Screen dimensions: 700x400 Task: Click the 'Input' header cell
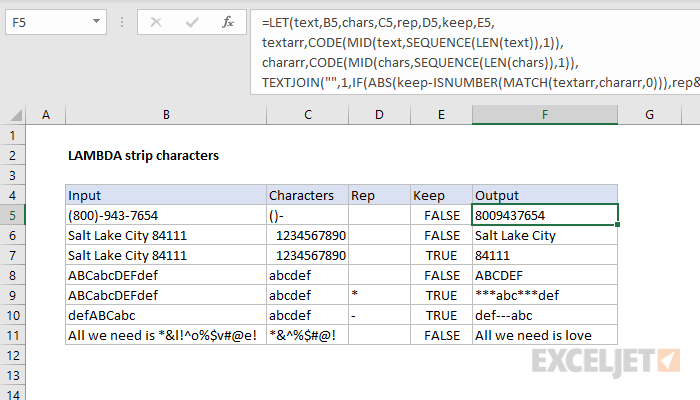[166, 195]
